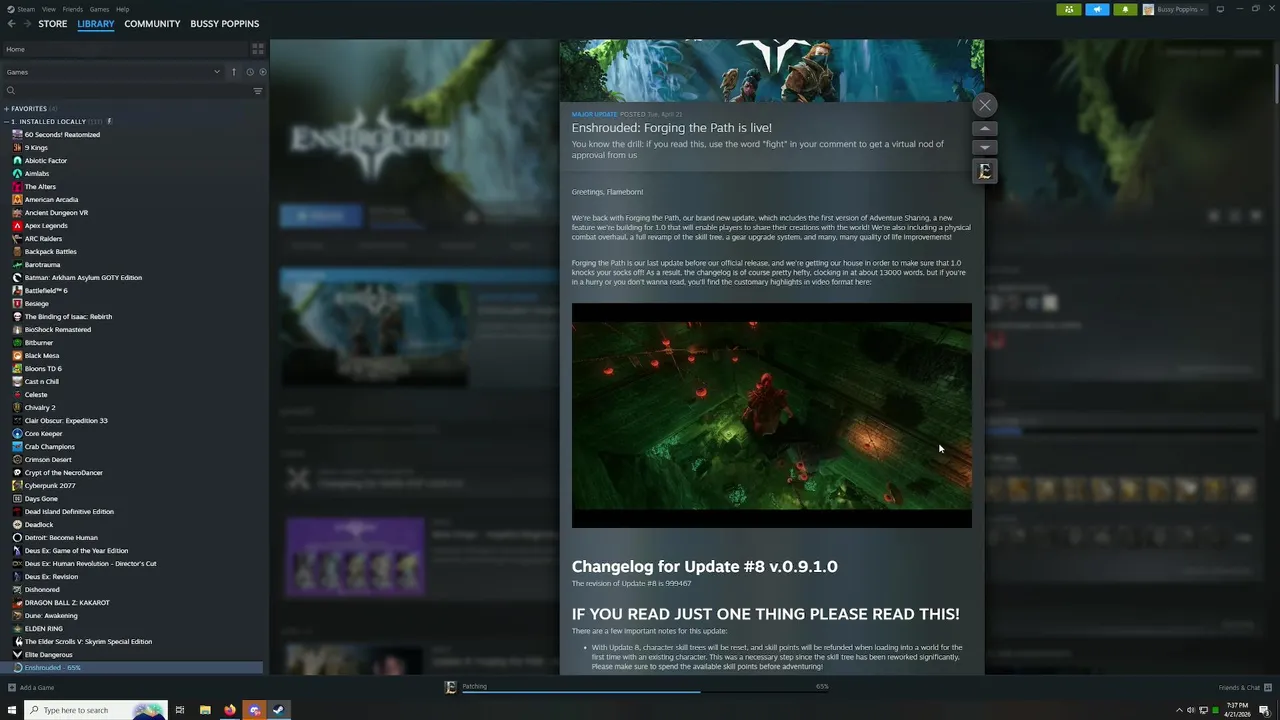This screenshot has height=720, width=1280.
Task: Select 9 Kings in the game list
Action: coord(36,148)
